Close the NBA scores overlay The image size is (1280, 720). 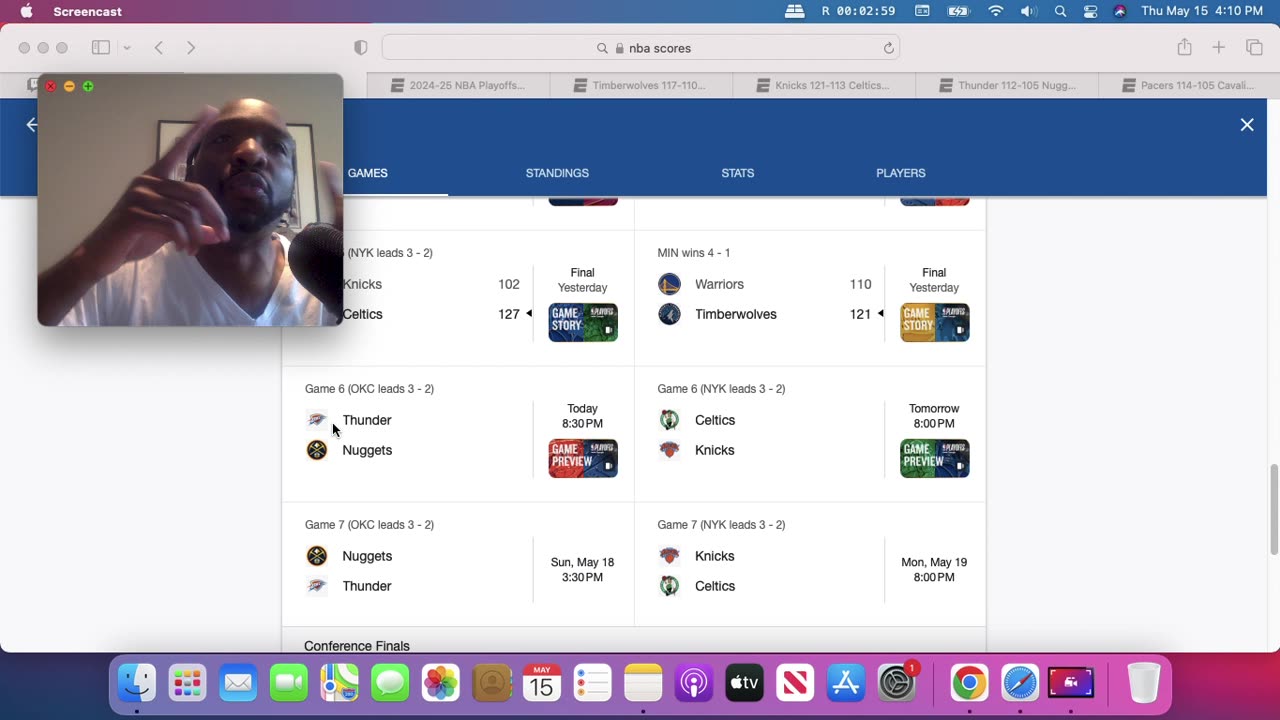1247,125
